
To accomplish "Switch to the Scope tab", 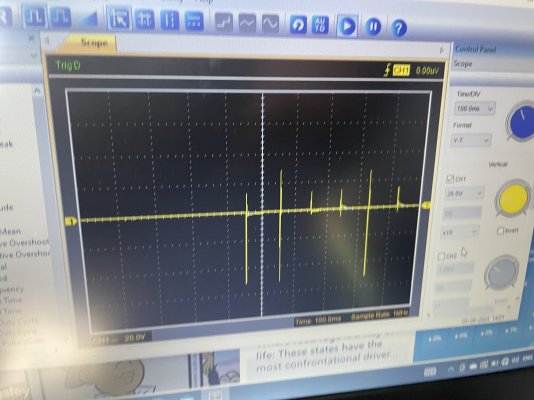I will pos(89,43).
